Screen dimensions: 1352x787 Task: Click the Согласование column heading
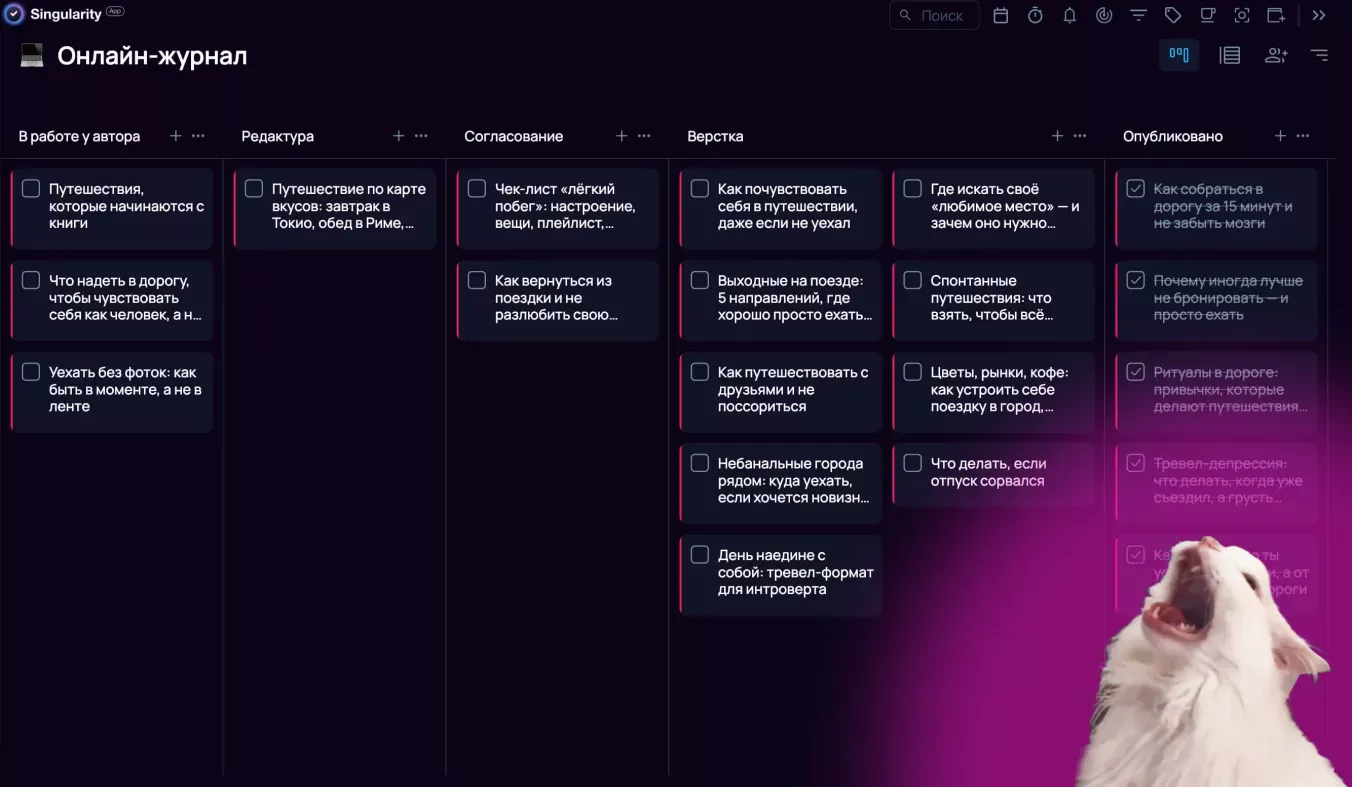click(514, 136)
